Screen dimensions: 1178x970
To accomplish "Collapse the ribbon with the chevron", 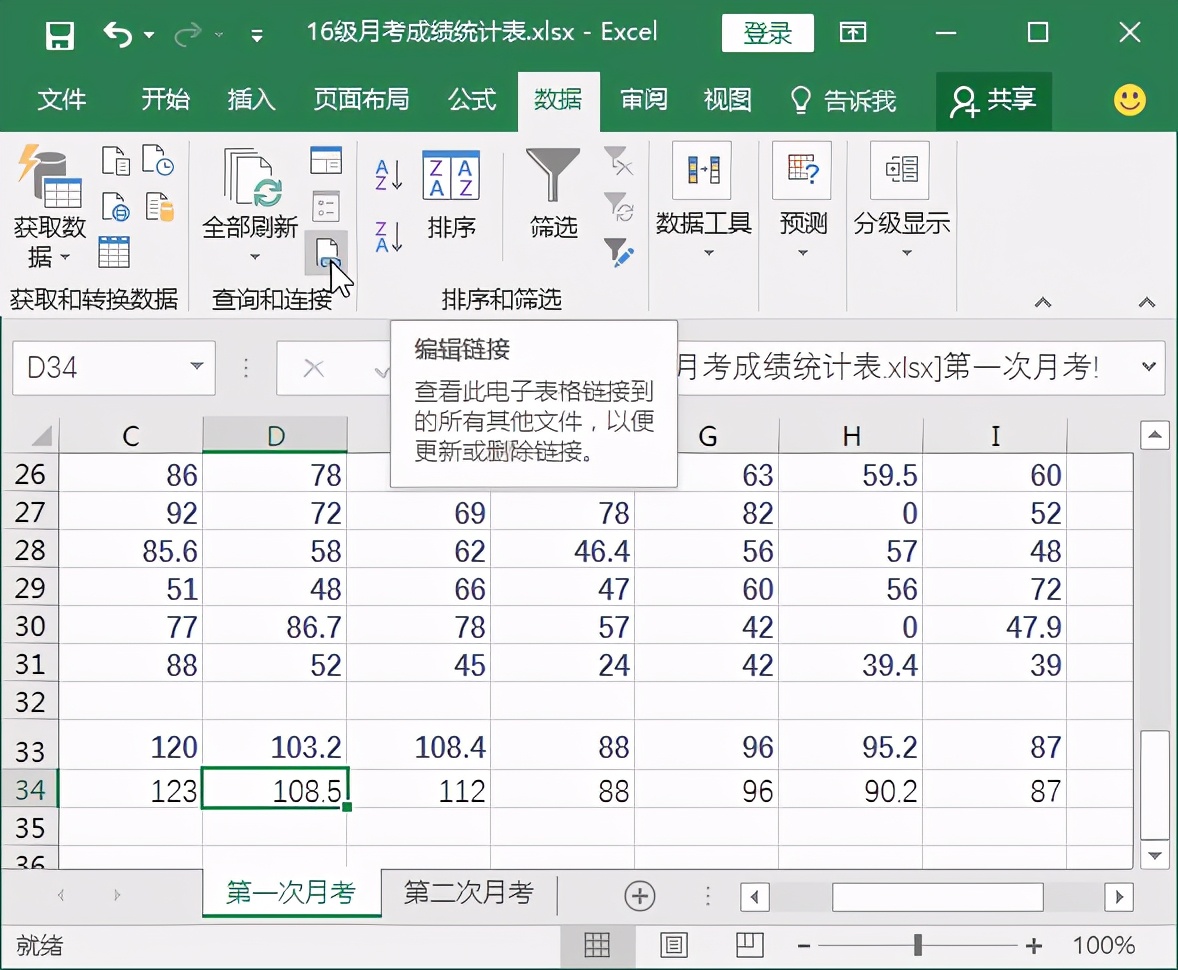I will pyautogui.click(x=1147, y=301).
